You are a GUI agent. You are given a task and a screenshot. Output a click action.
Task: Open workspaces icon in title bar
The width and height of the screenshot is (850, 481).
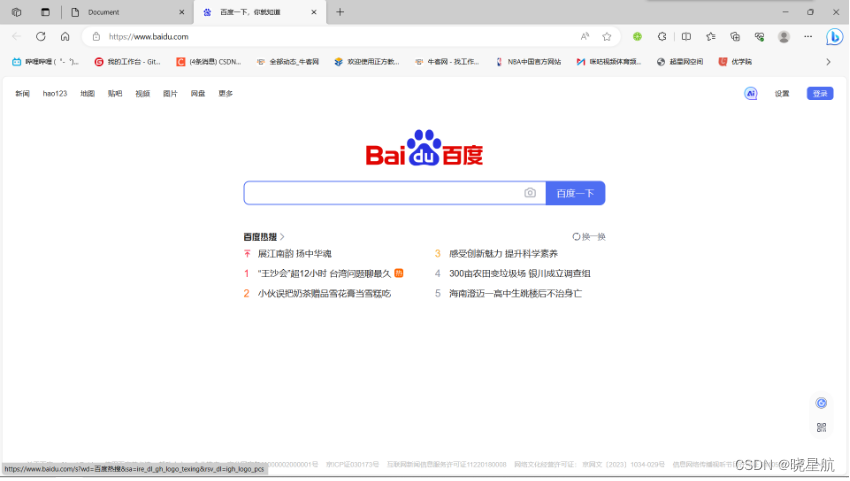click(x=16, y=12)
